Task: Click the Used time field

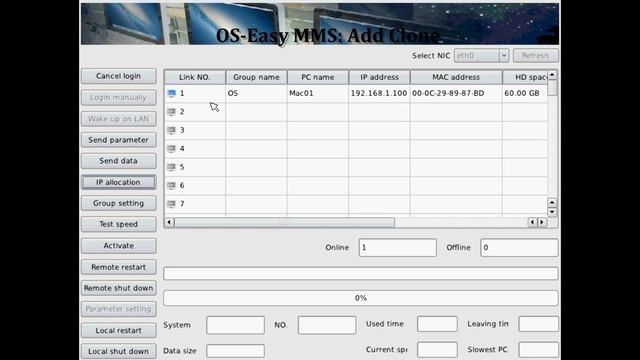Action: (437, 324)
